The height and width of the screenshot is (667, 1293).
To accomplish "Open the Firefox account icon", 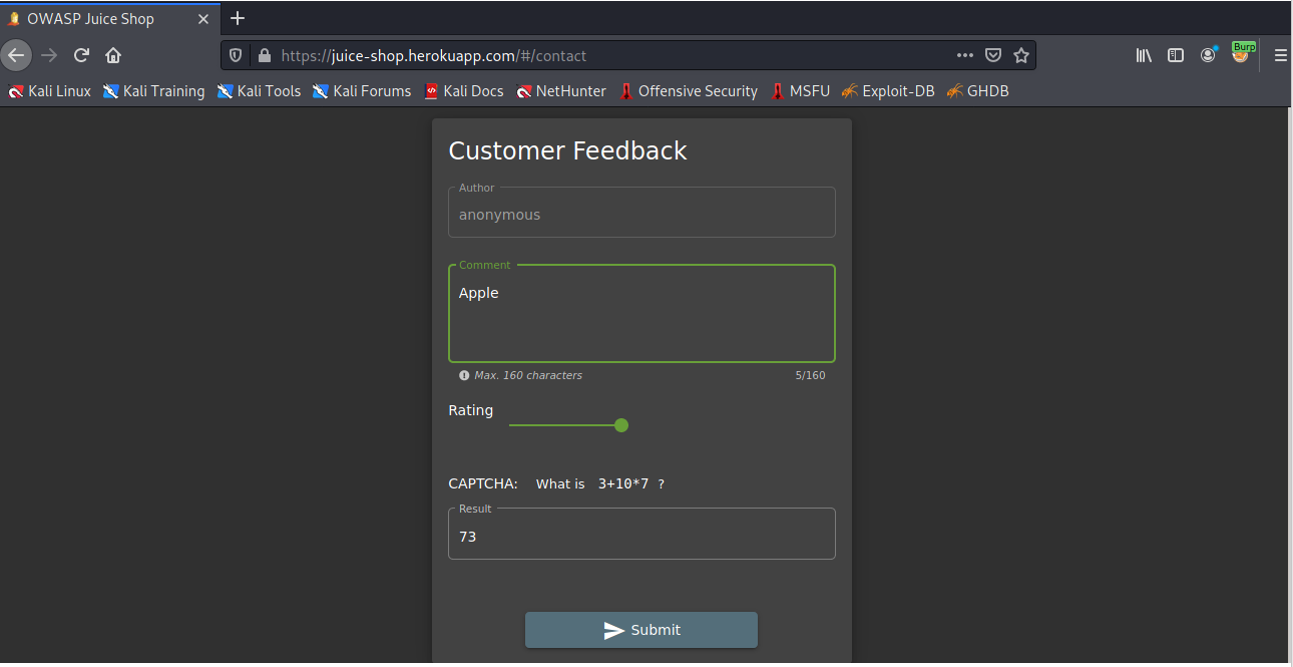I will click(x=1208, y=55).
